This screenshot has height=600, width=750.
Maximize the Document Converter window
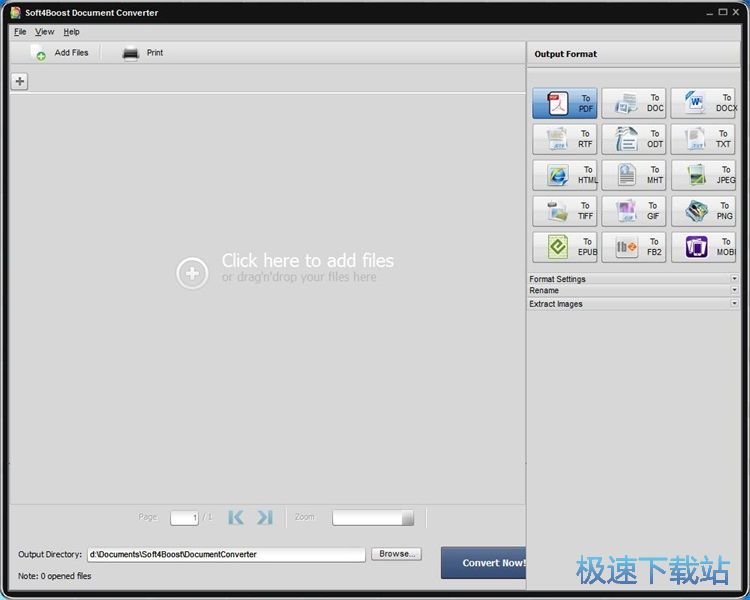tap(723, 12)
